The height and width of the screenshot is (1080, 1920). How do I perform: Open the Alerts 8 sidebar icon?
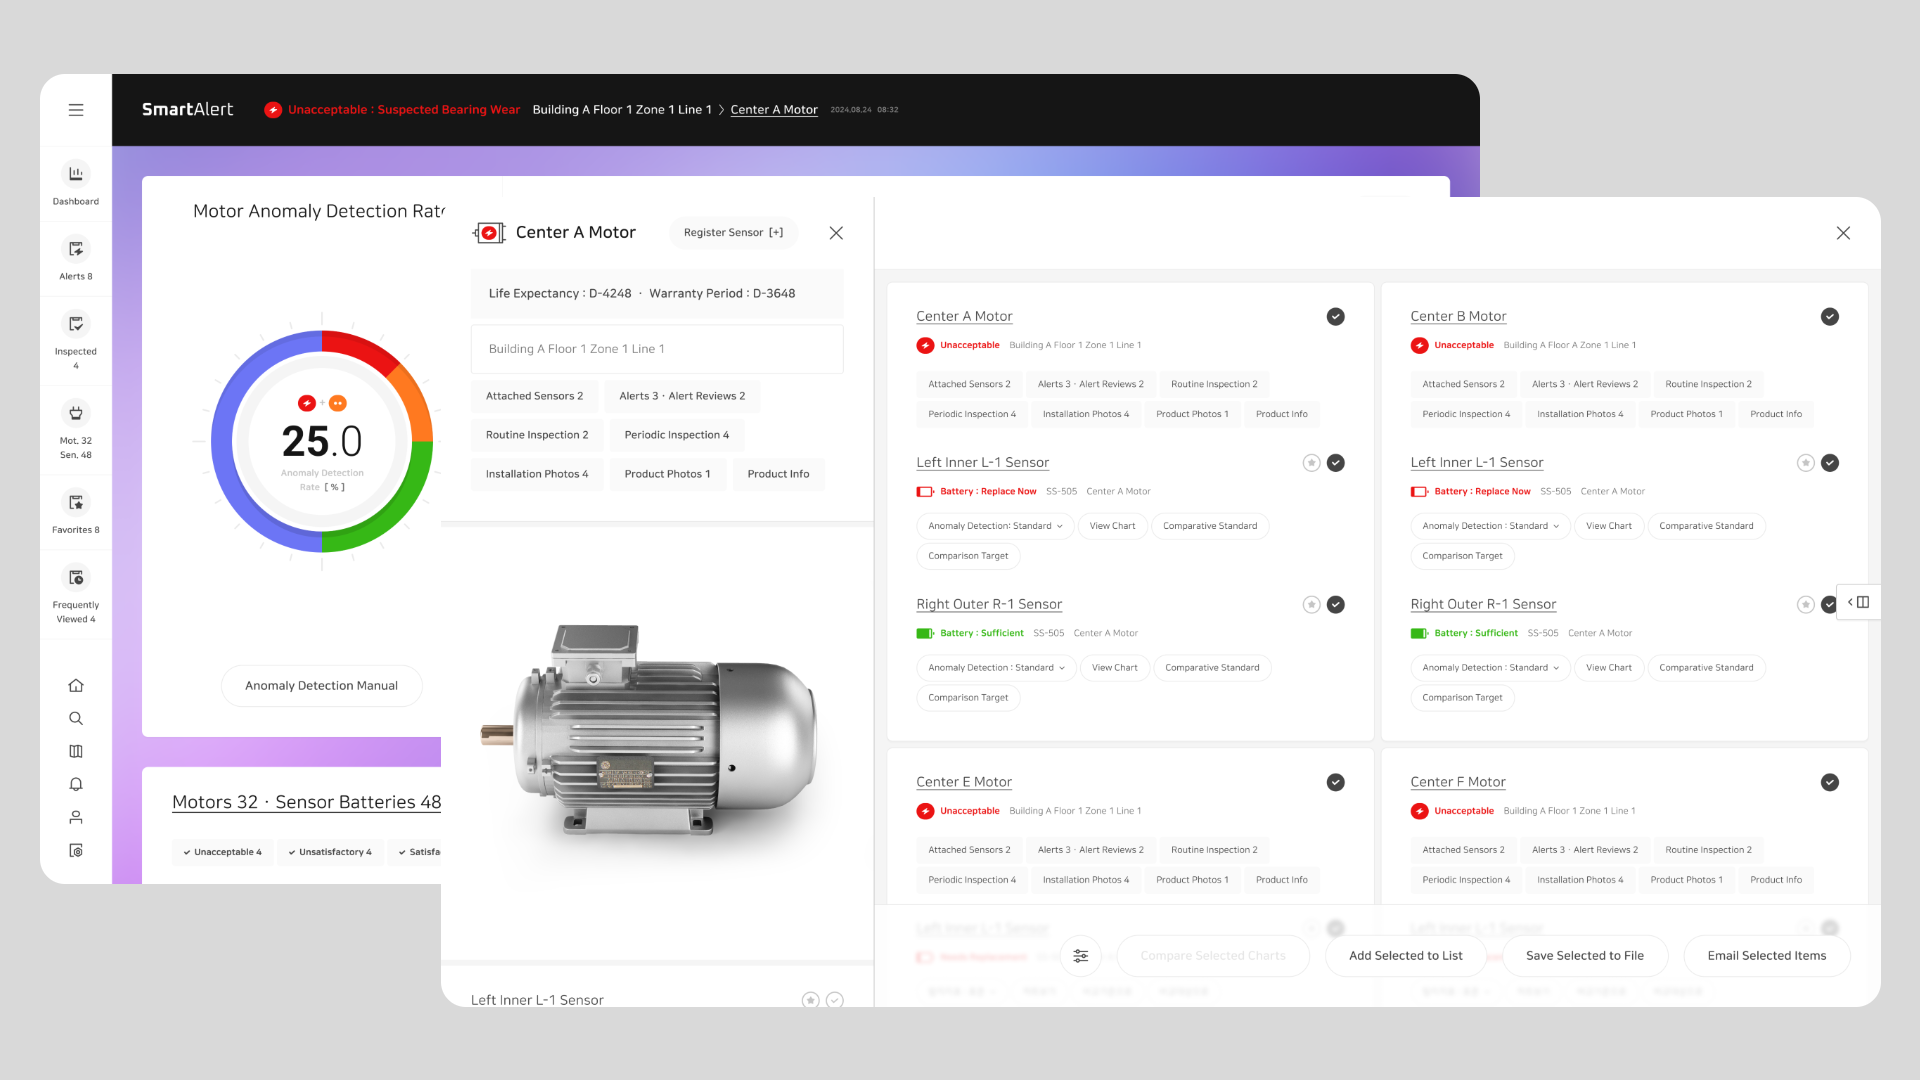pyautogui.click(x=76, y=249)
